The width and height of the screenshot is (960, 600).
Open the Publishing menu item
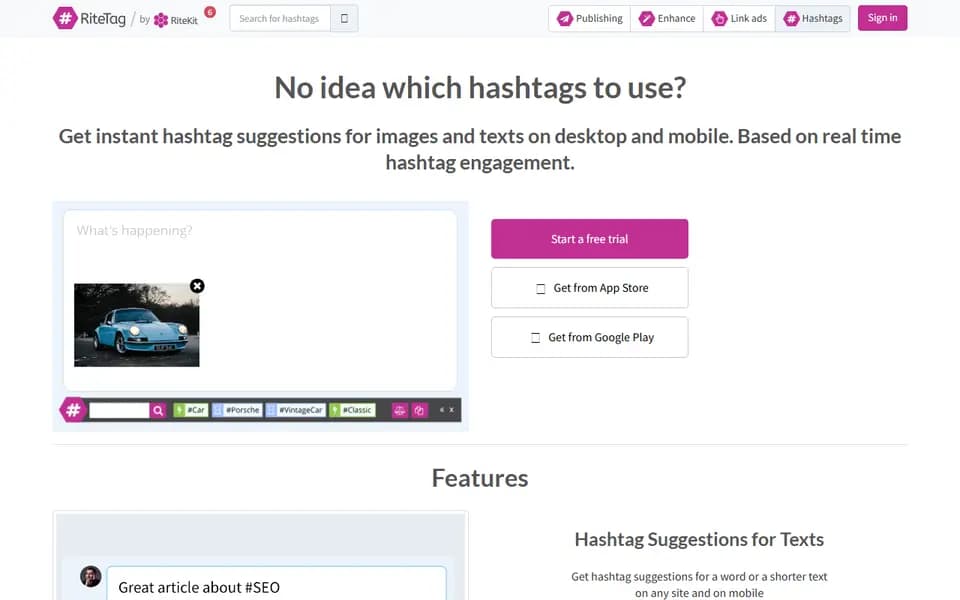(x=590, y=18)
